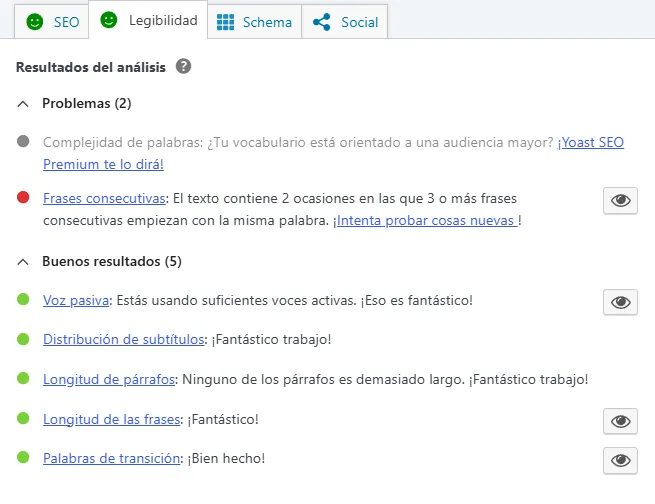Follow the Intenta probar cosas nuevas link
Image resolution: width=655 pixels, height=504 pixels.
pyautogui.click(x=427, y=220)
